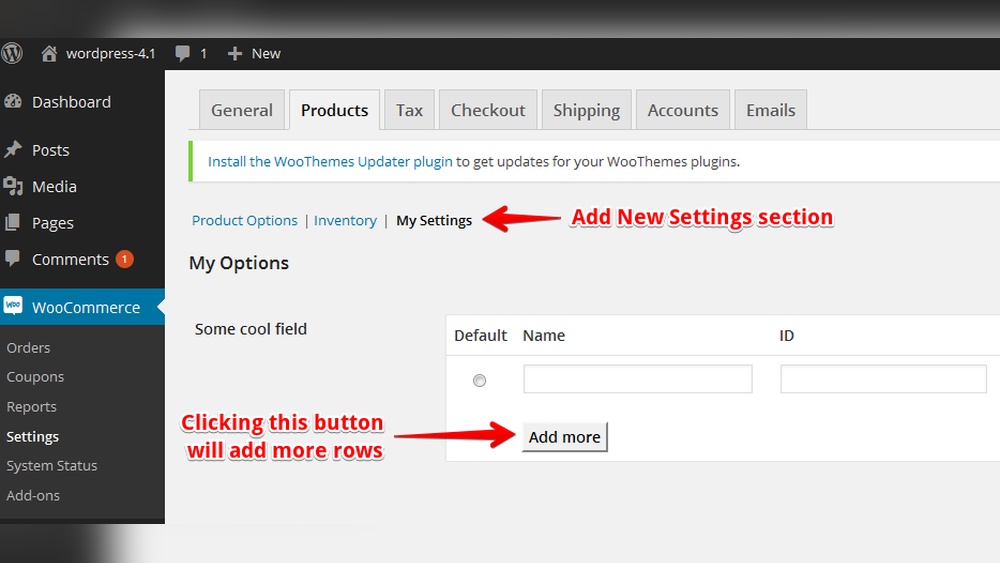Go to Add-ons submenu
The image size is (1000, 563).
pos(33,495)
